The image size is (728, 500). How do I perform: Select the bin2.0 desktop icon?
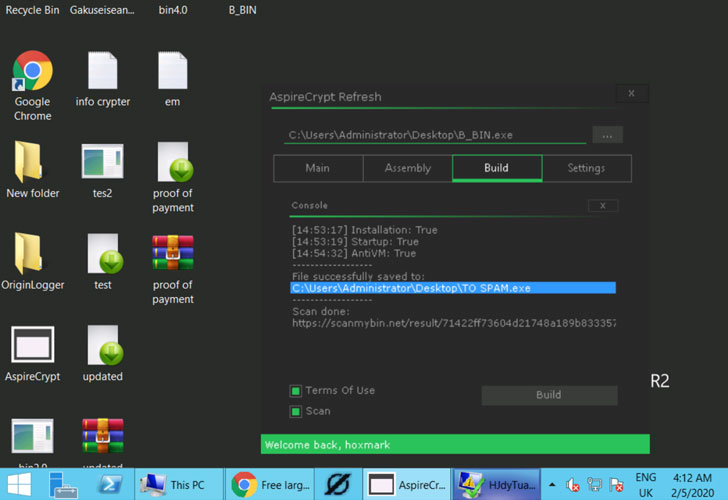tap(32, 436)
